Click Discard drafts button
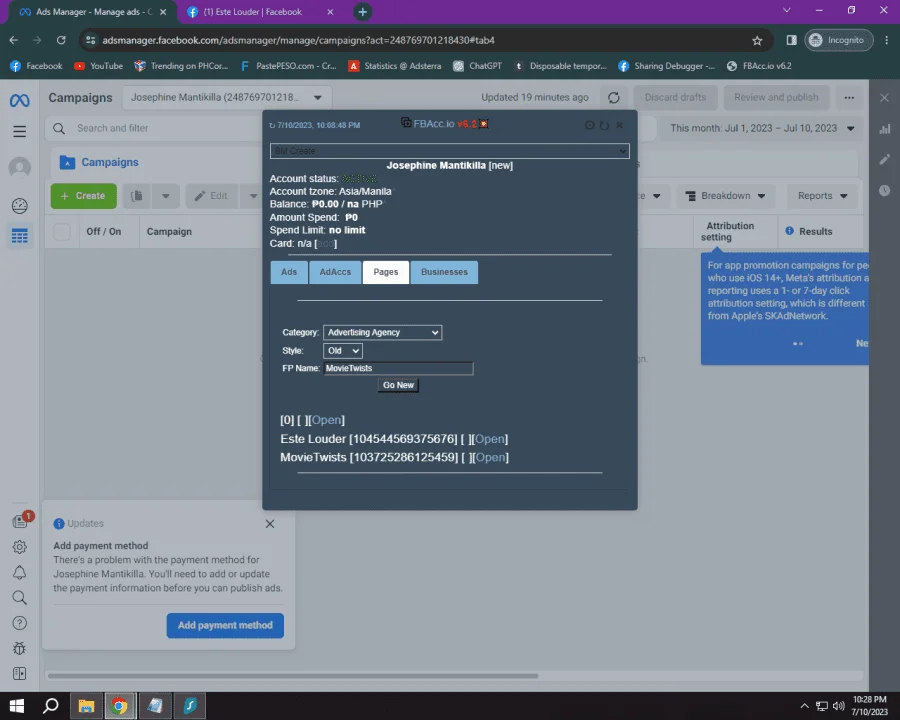The image size is (900, 720). (x=675, y=98)
